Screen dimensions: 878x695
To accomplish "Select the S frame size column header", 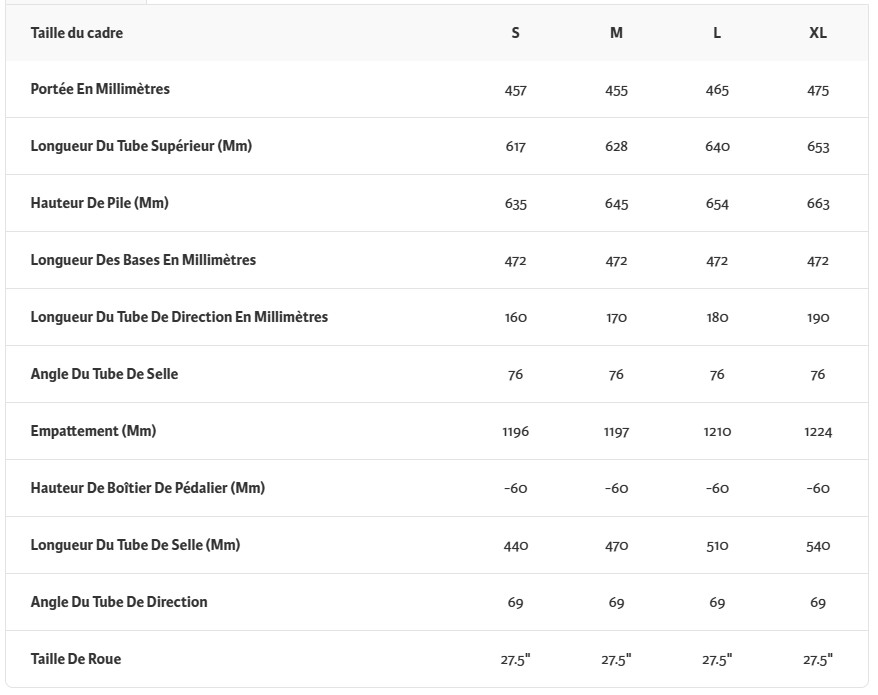I will pos(515,33).
